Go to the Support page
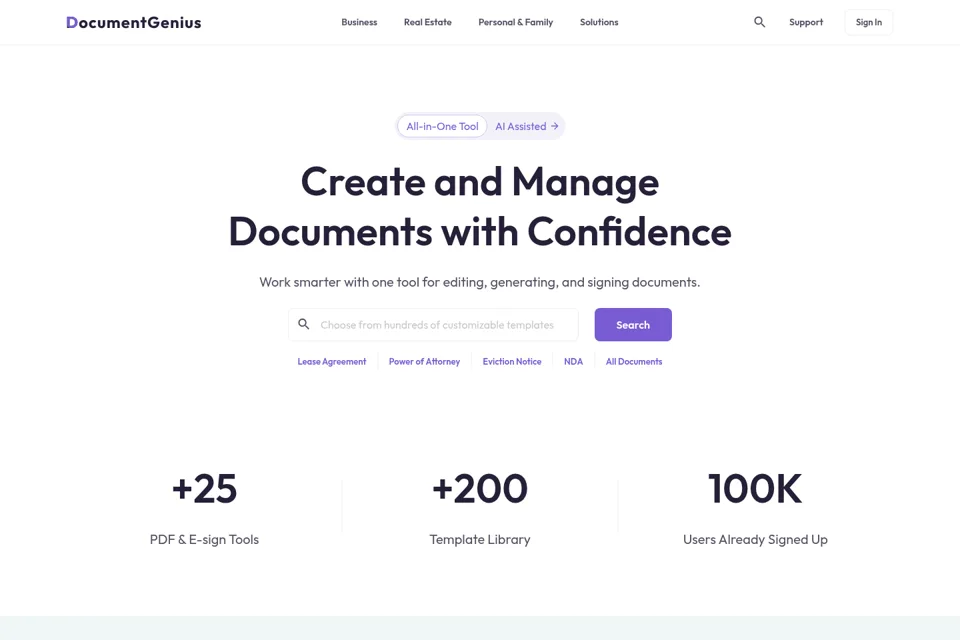Image resolution: width=960 pixels, height=640 pixels. tap(806, 22)
